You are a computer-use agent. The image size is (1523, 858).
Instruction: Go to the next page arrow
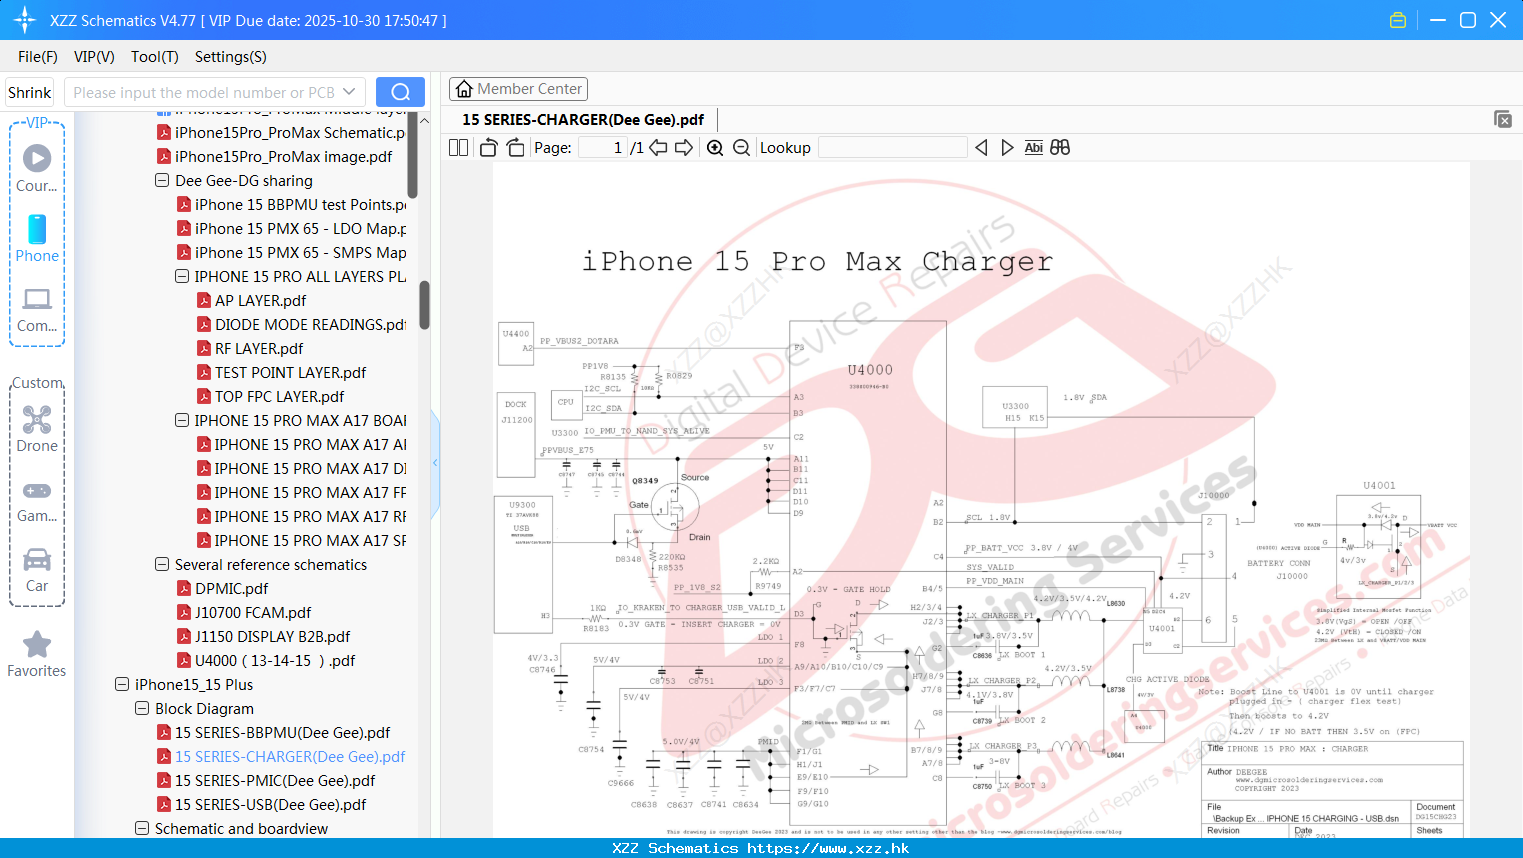[x=684, y=147]
